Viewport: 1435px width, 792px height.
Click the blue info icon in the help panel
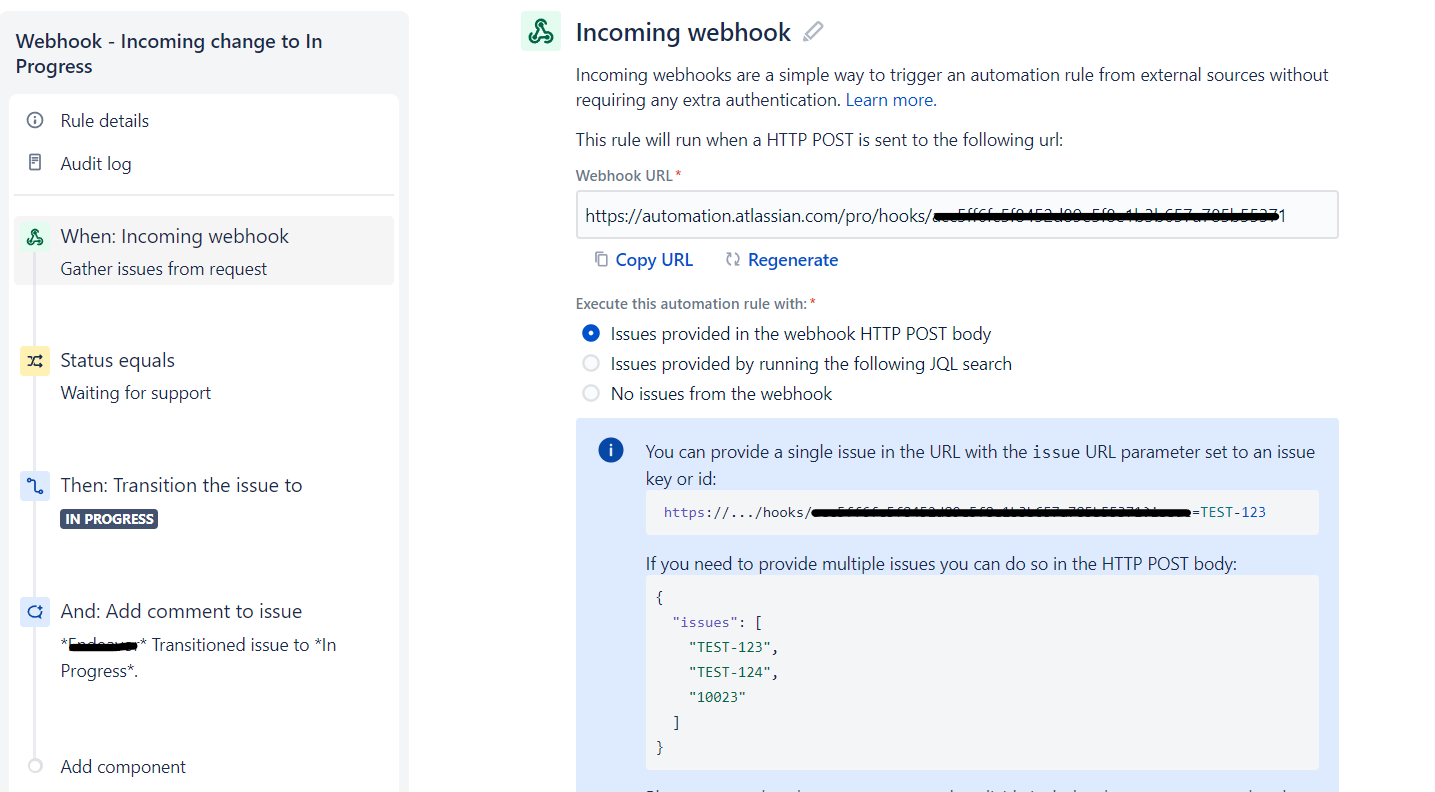pos(611,450)
